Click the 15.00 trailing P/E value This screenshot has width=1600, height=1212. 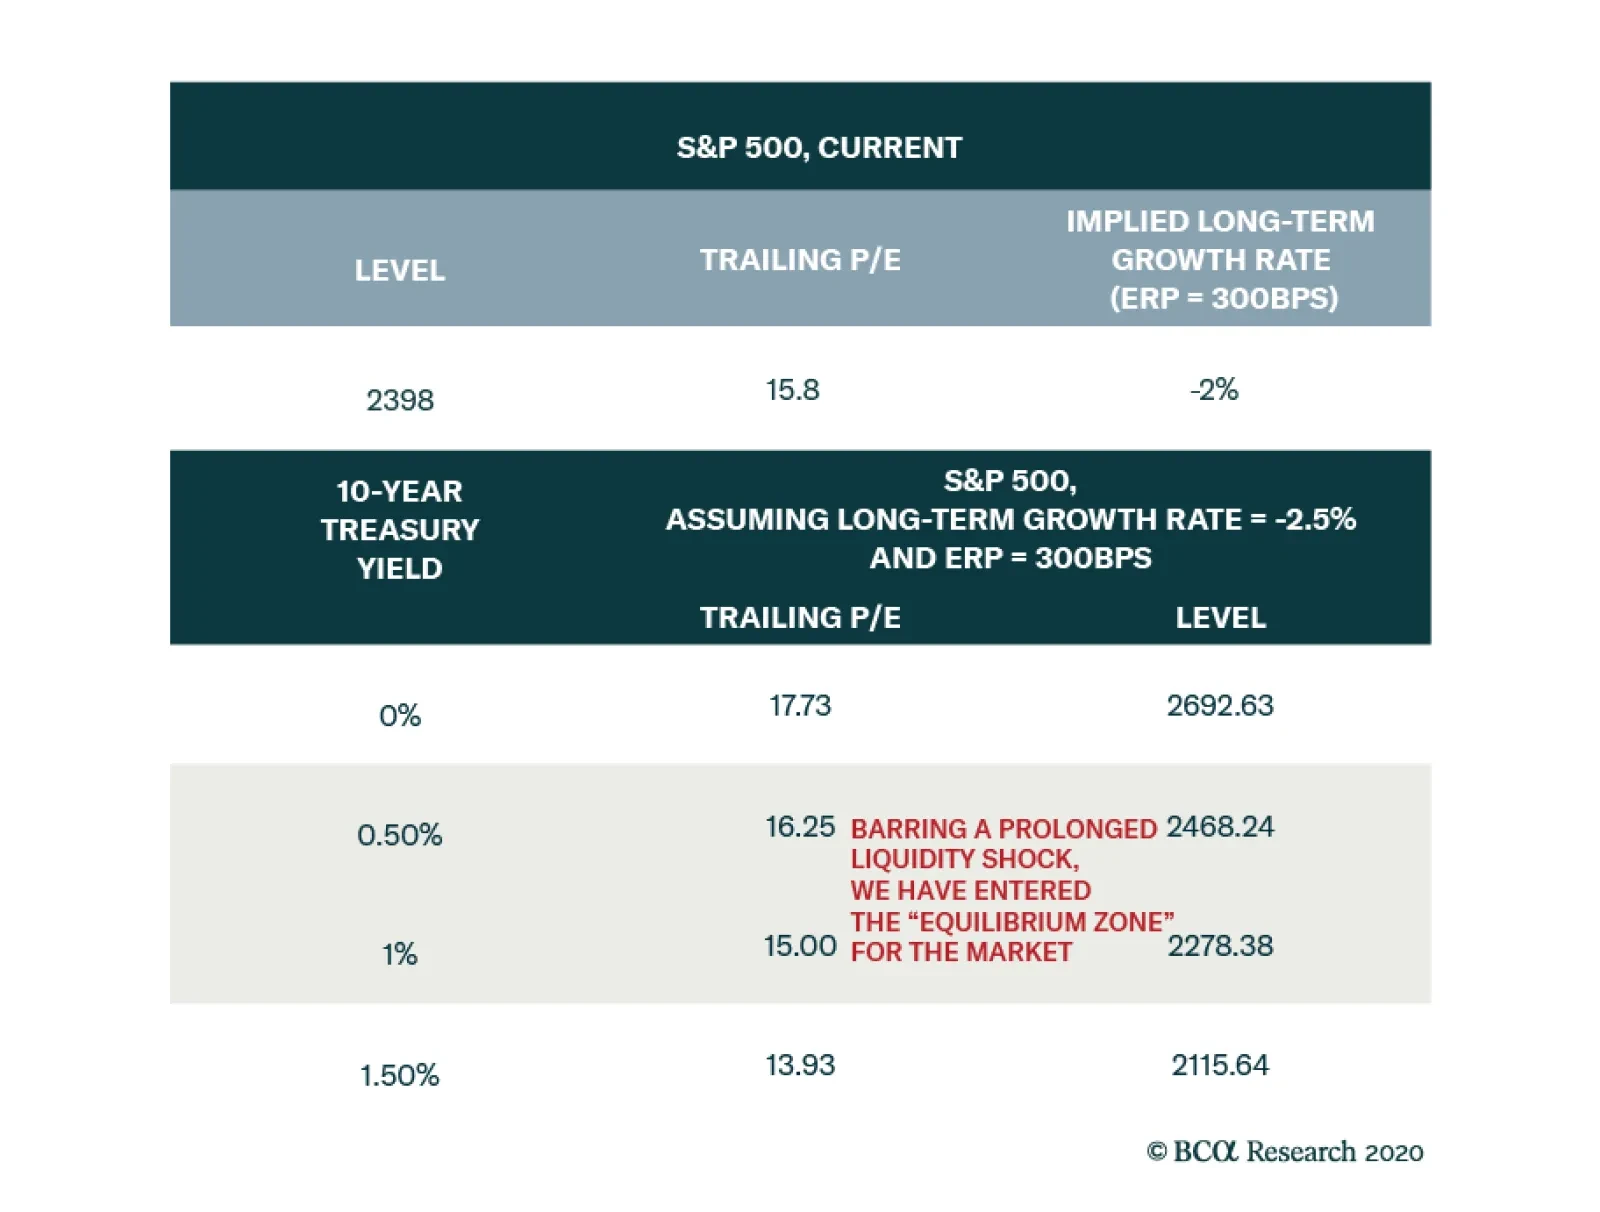click(x=800, y=946)
